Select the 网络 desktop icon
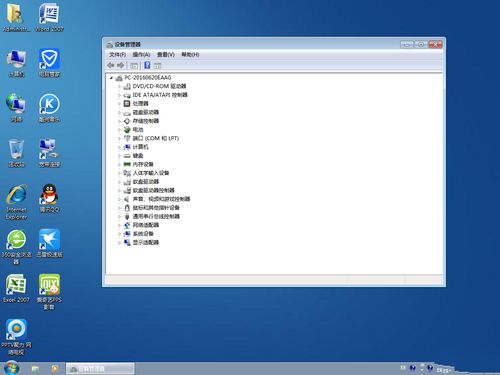This screenshot has width=500, height=375. [x=16, y=108]
